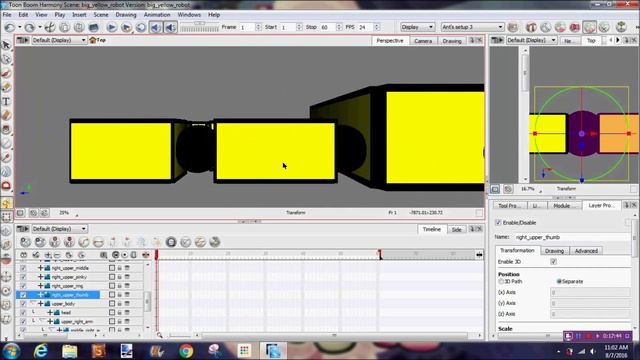Click the home icon next to Top
Screen dimensions: 640x360
(x=93, y=40)
